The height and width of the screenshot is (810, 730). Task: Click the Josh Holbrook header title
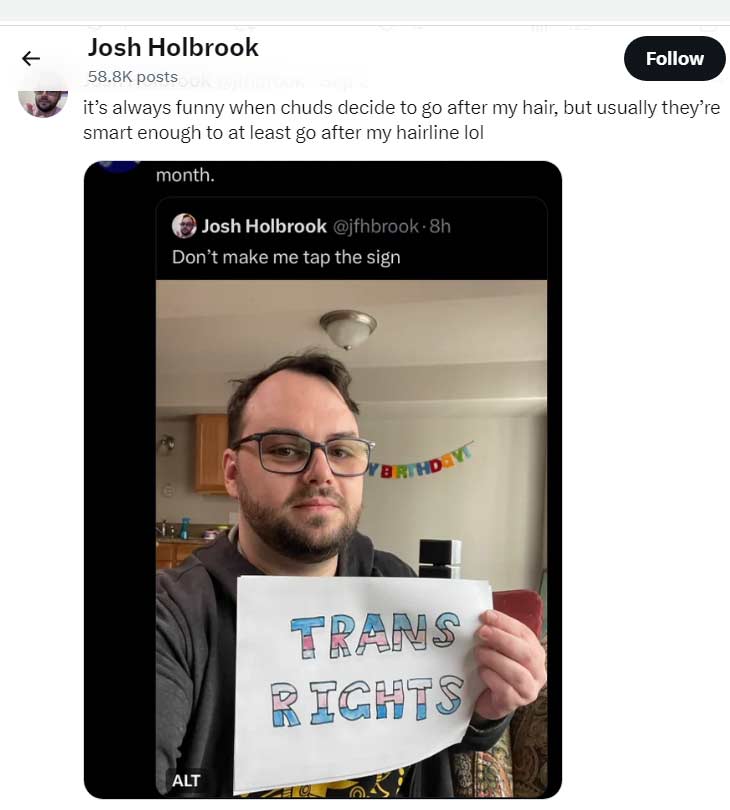(173, 48)
